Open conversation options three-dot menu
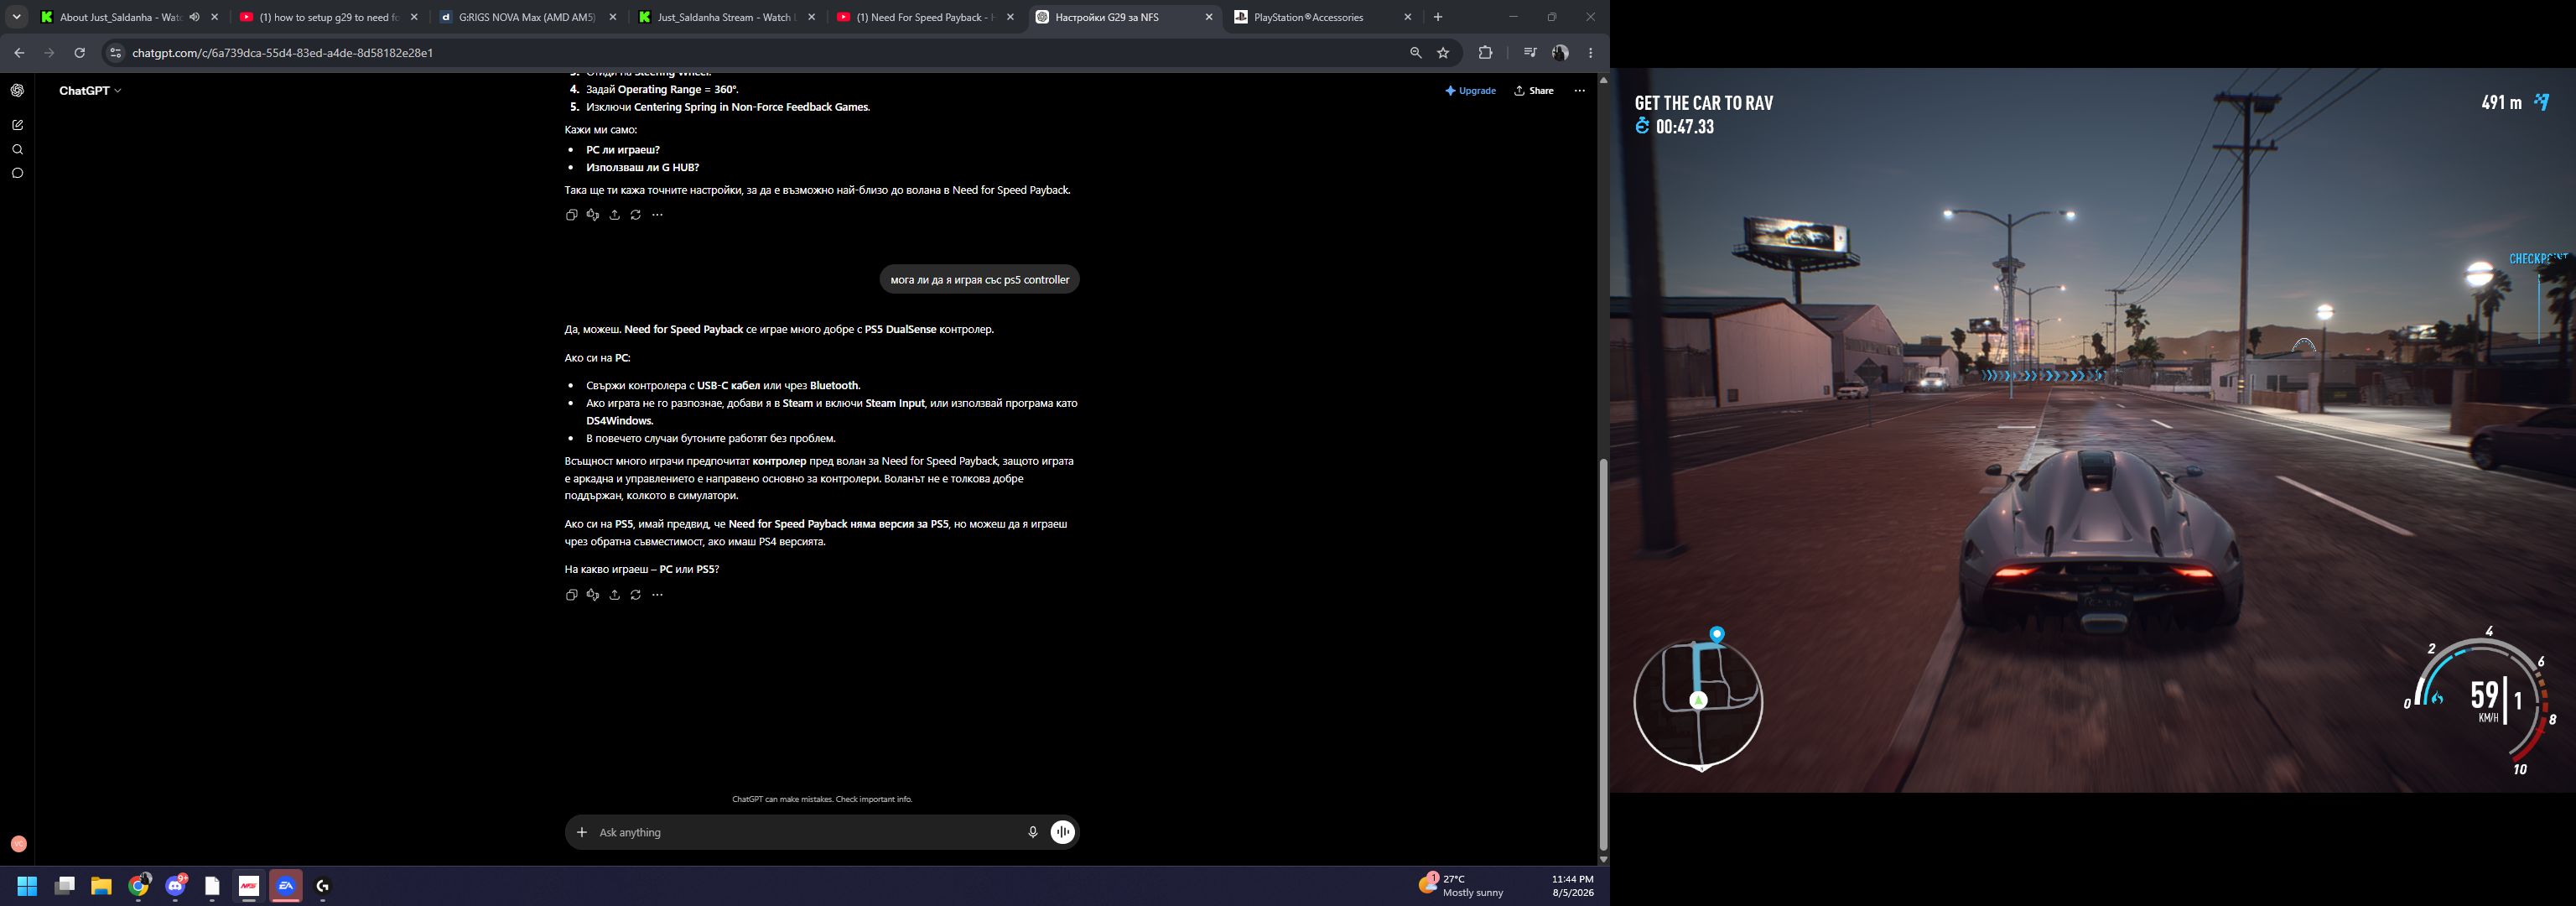 [1580, 91]
